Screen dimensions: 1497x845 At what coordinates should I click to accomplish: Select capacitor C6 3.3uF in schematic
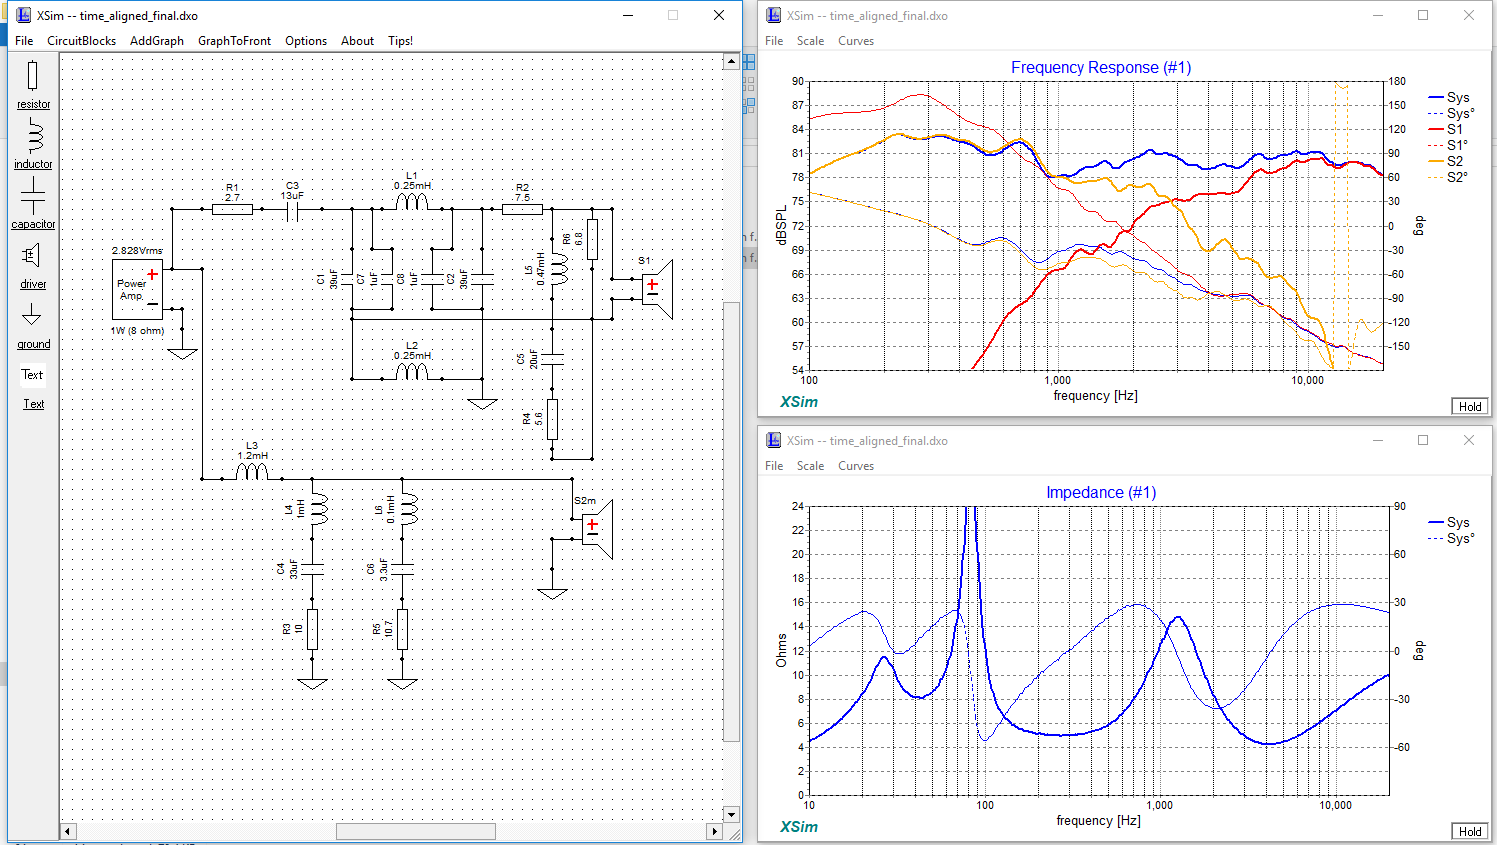(x=402, y=569)
